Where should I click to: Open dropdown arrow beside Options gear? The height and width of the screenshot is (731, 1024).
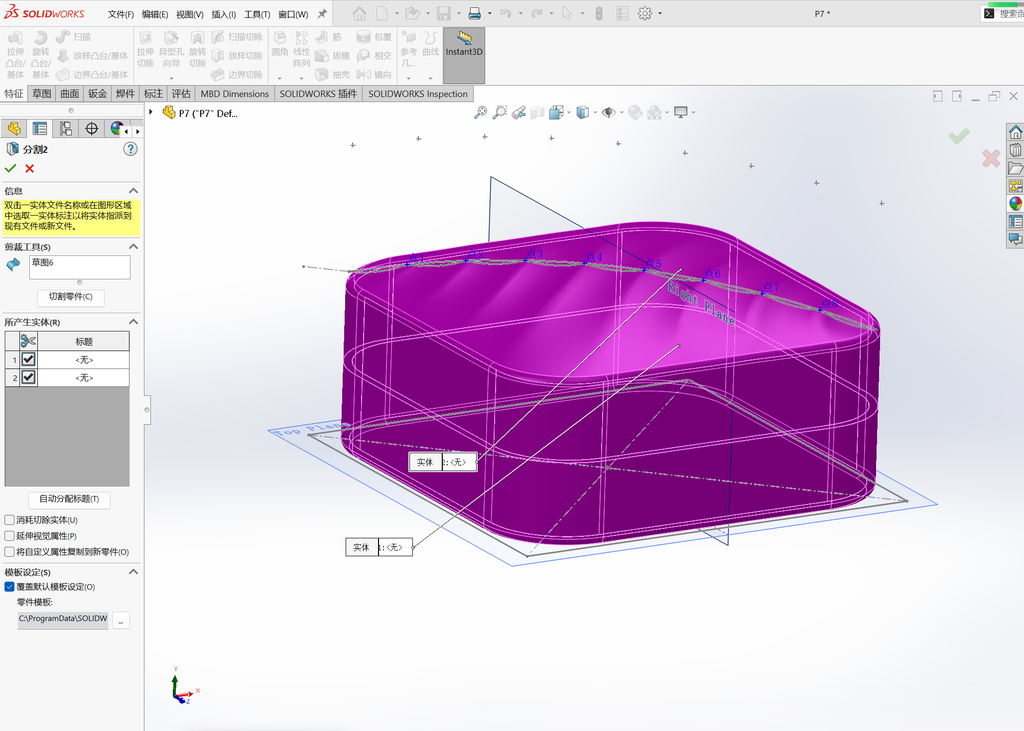[660, 14]
